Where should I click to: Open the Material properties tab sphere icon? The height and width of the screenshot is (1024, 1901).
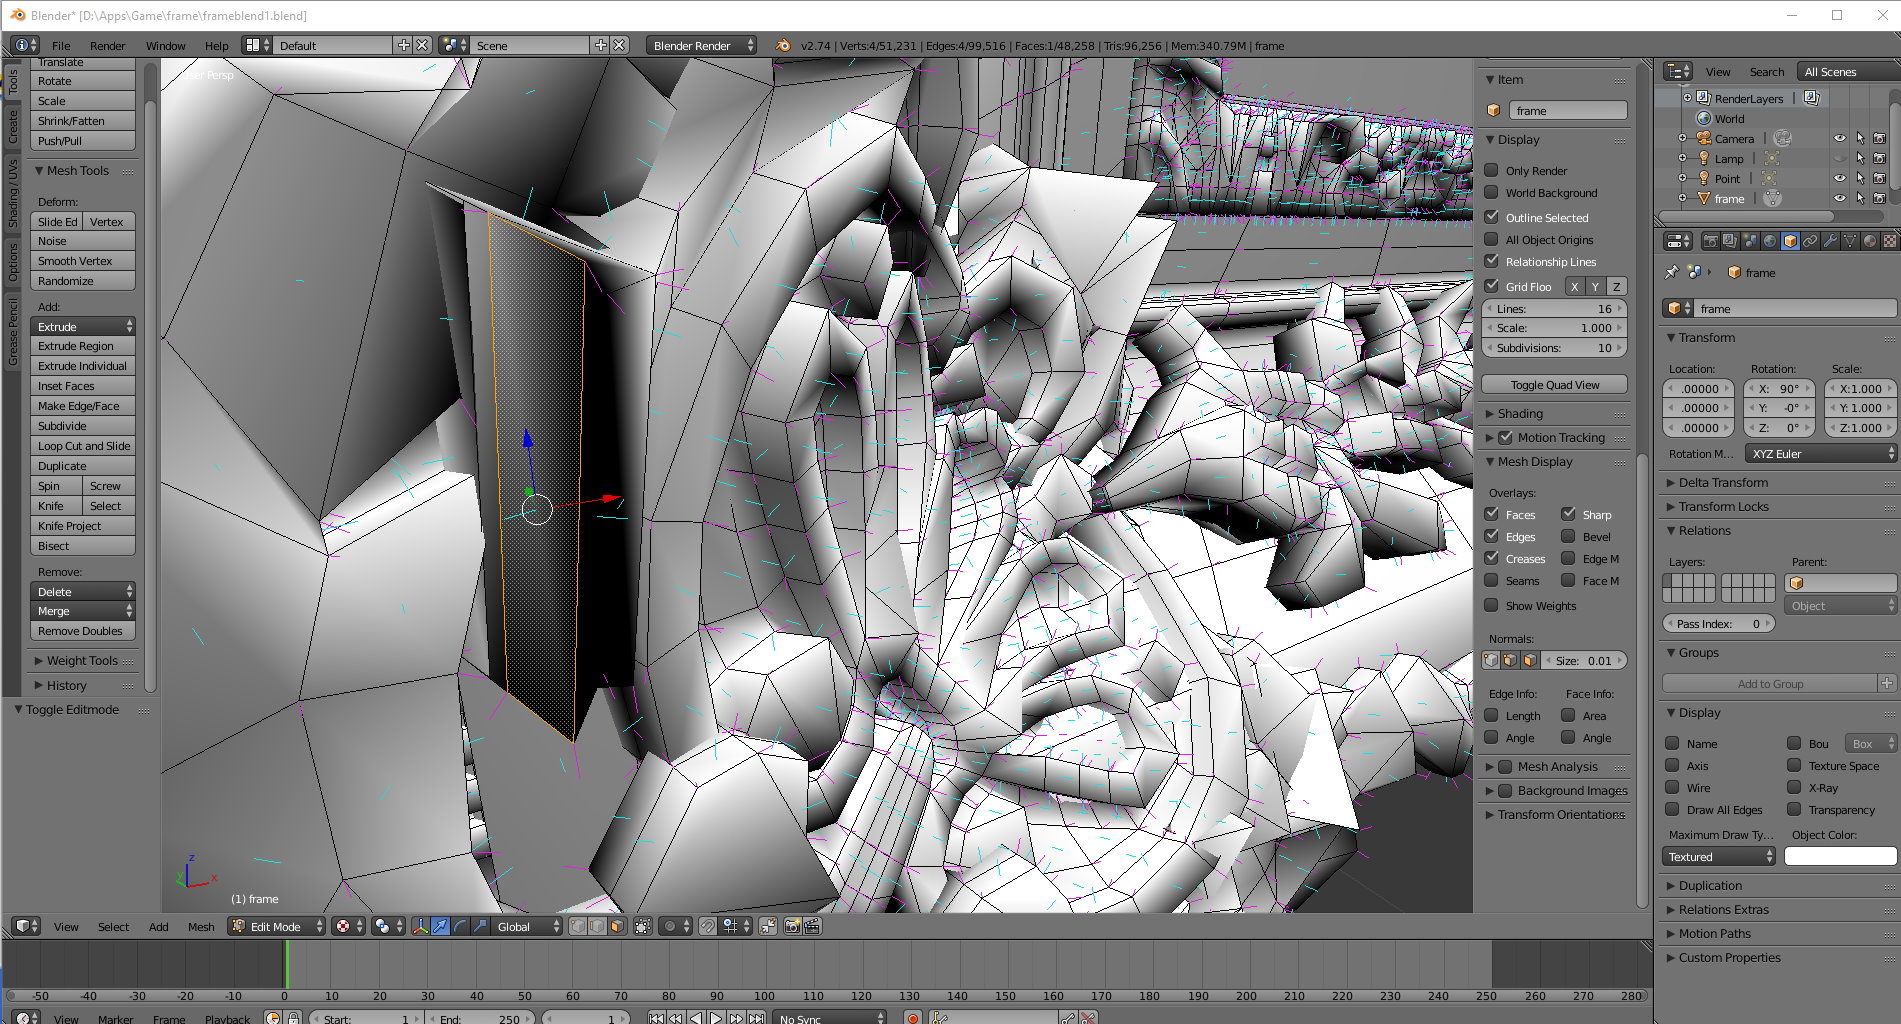click(x=1870, y=241)
